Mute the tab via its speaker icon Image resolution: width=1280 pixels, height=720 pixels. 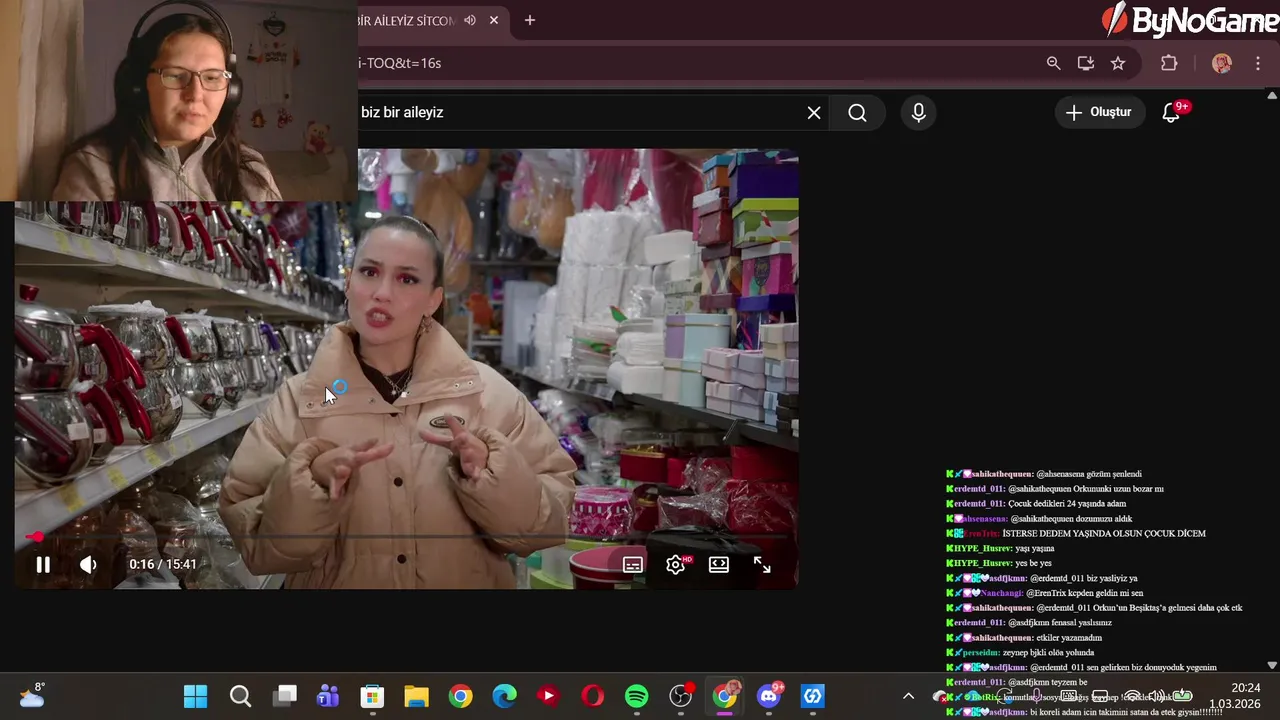(x=470, y=20)
